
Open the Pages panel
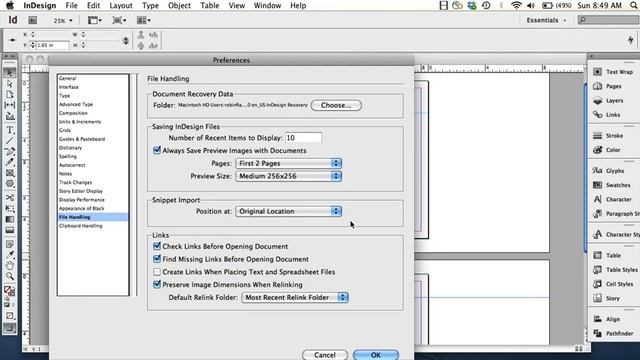pyautogui.click(x=608, y=86)
